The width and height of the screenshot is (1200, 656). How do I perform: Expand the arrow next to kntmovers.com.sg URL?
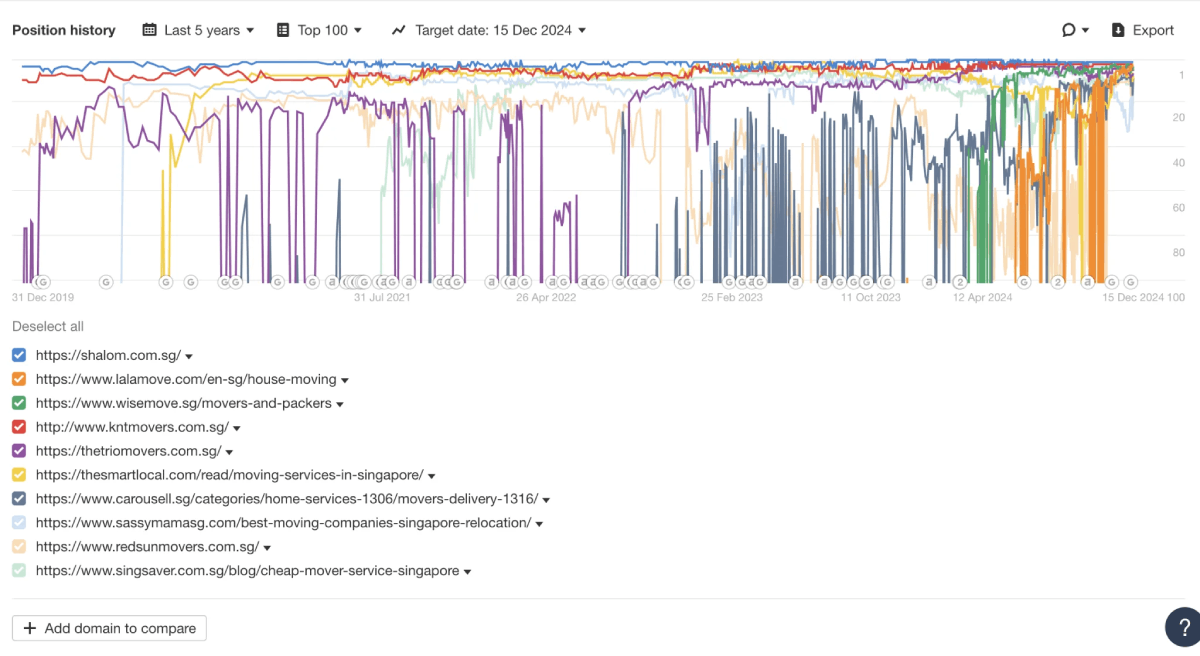(x=237, y=428)
